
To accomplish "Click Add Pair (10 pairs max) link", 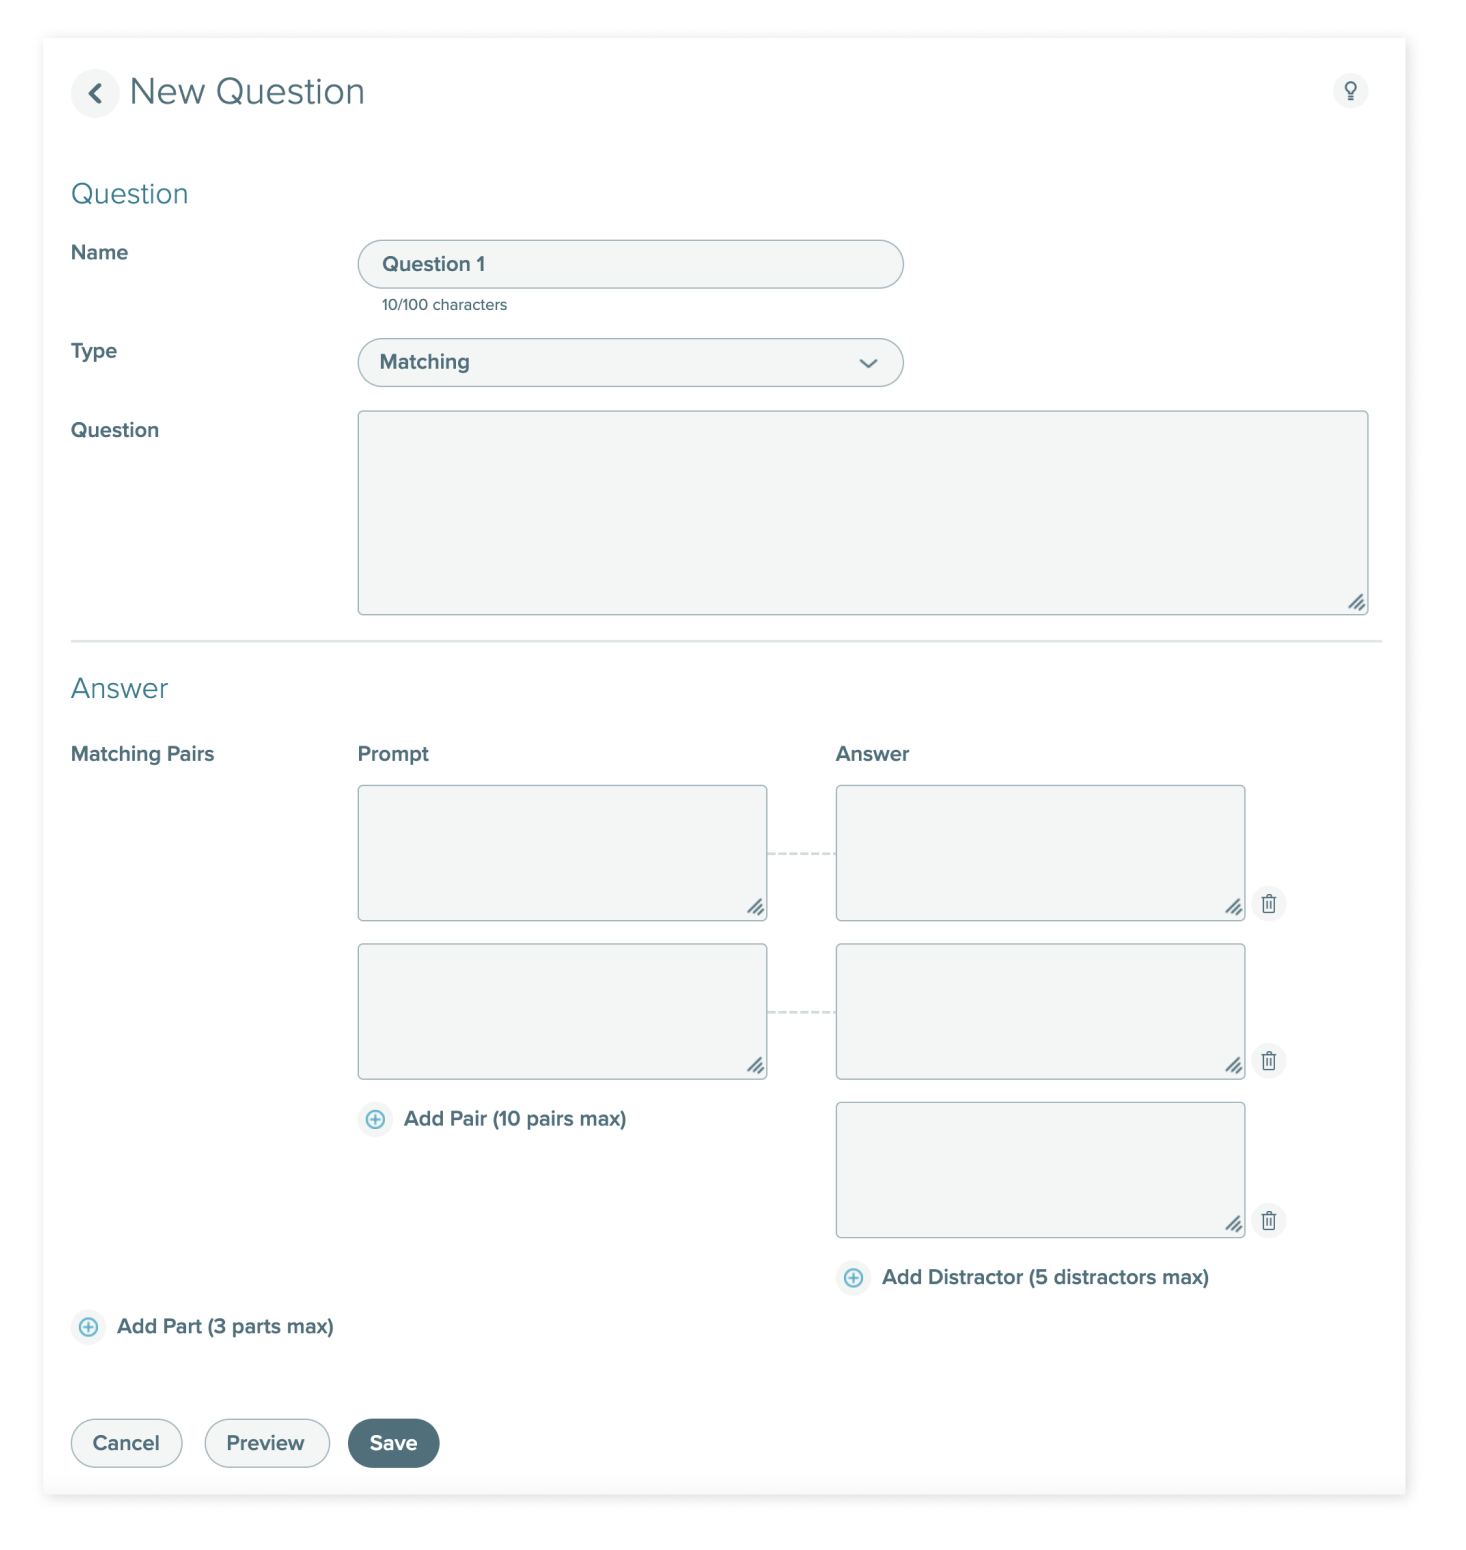I will [515, 1119].
